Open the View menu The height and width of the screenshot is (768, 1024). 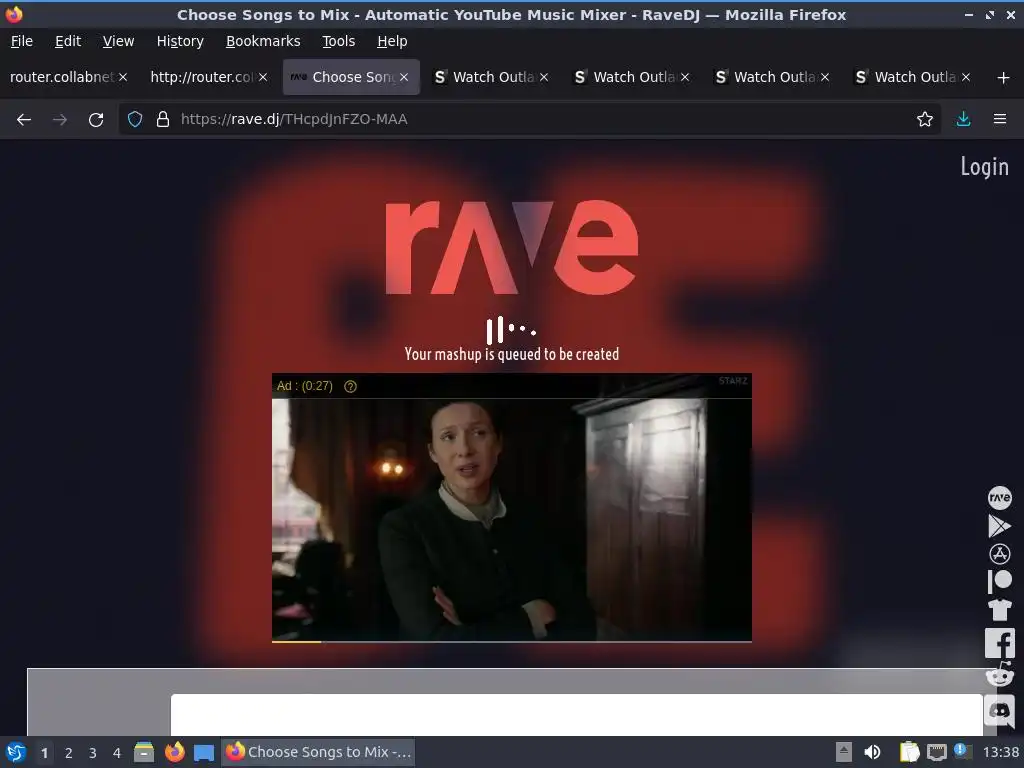(118, 41)
